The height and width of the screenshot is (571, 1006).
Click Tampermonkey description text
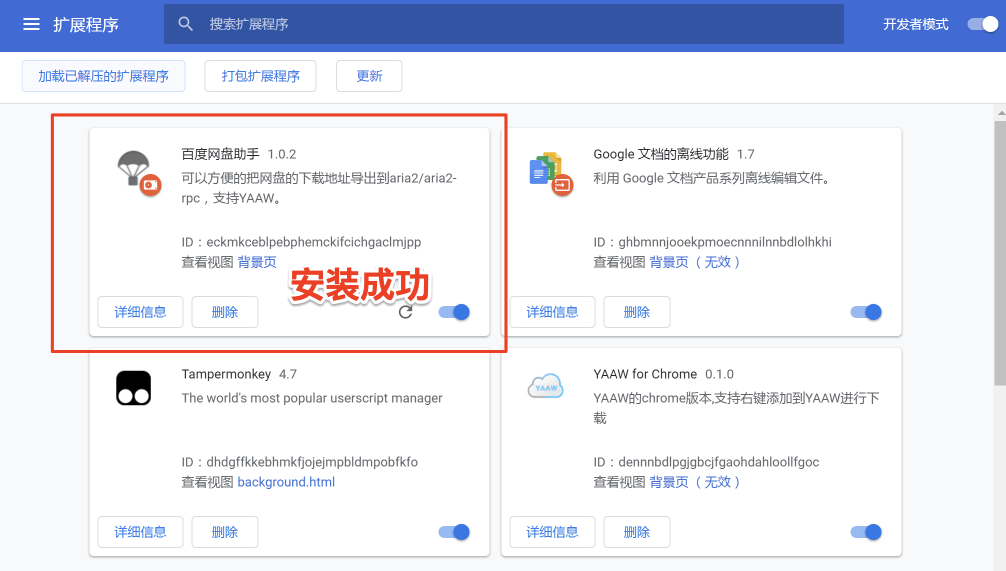click(x=312, y=398)
